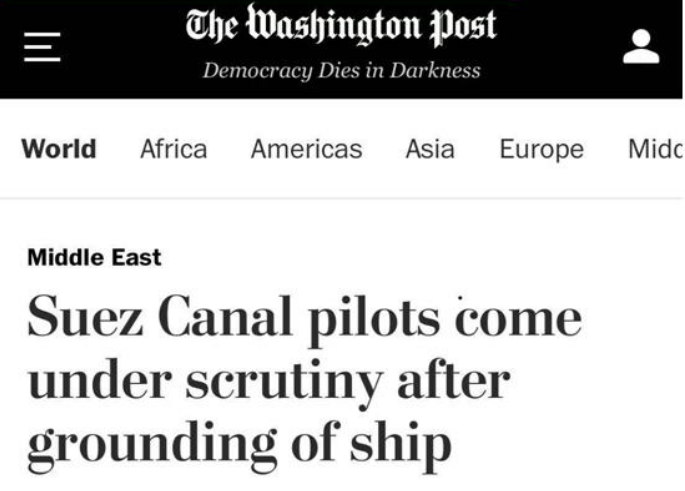Switch to the Africa section
This screenshot has height=491, width=685.
coord(174,150)
